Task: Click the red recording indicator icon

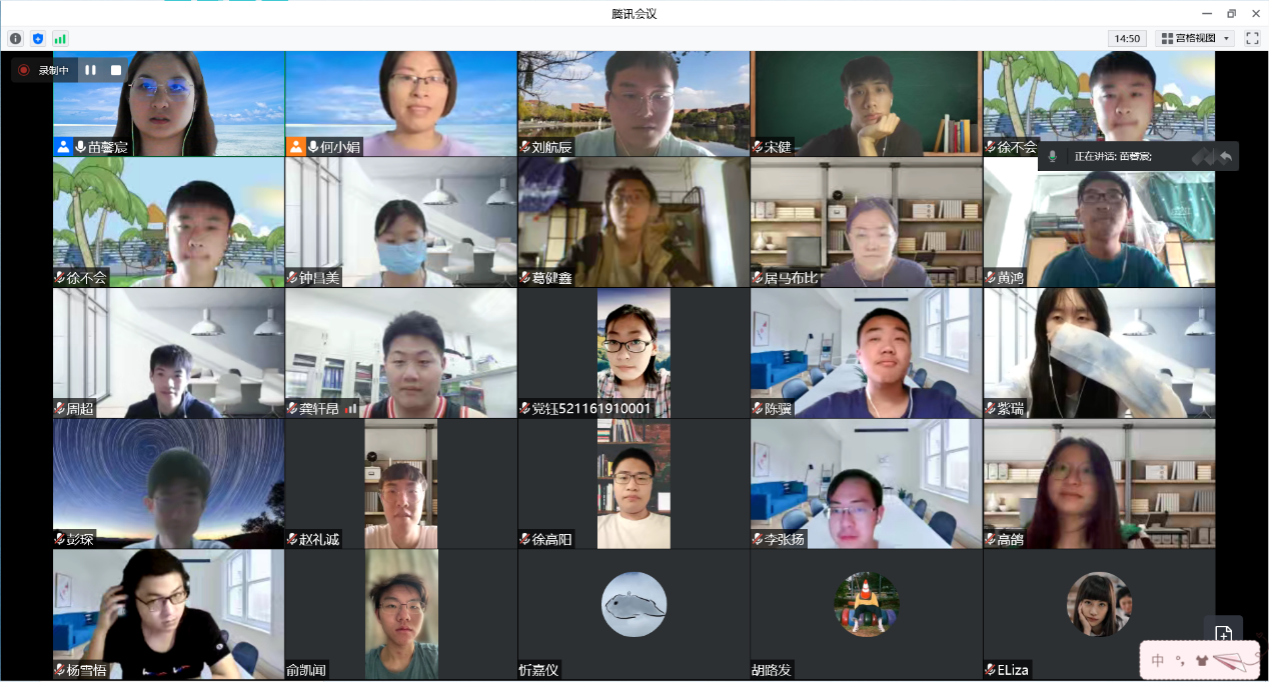Action: [x=24, y=70]
